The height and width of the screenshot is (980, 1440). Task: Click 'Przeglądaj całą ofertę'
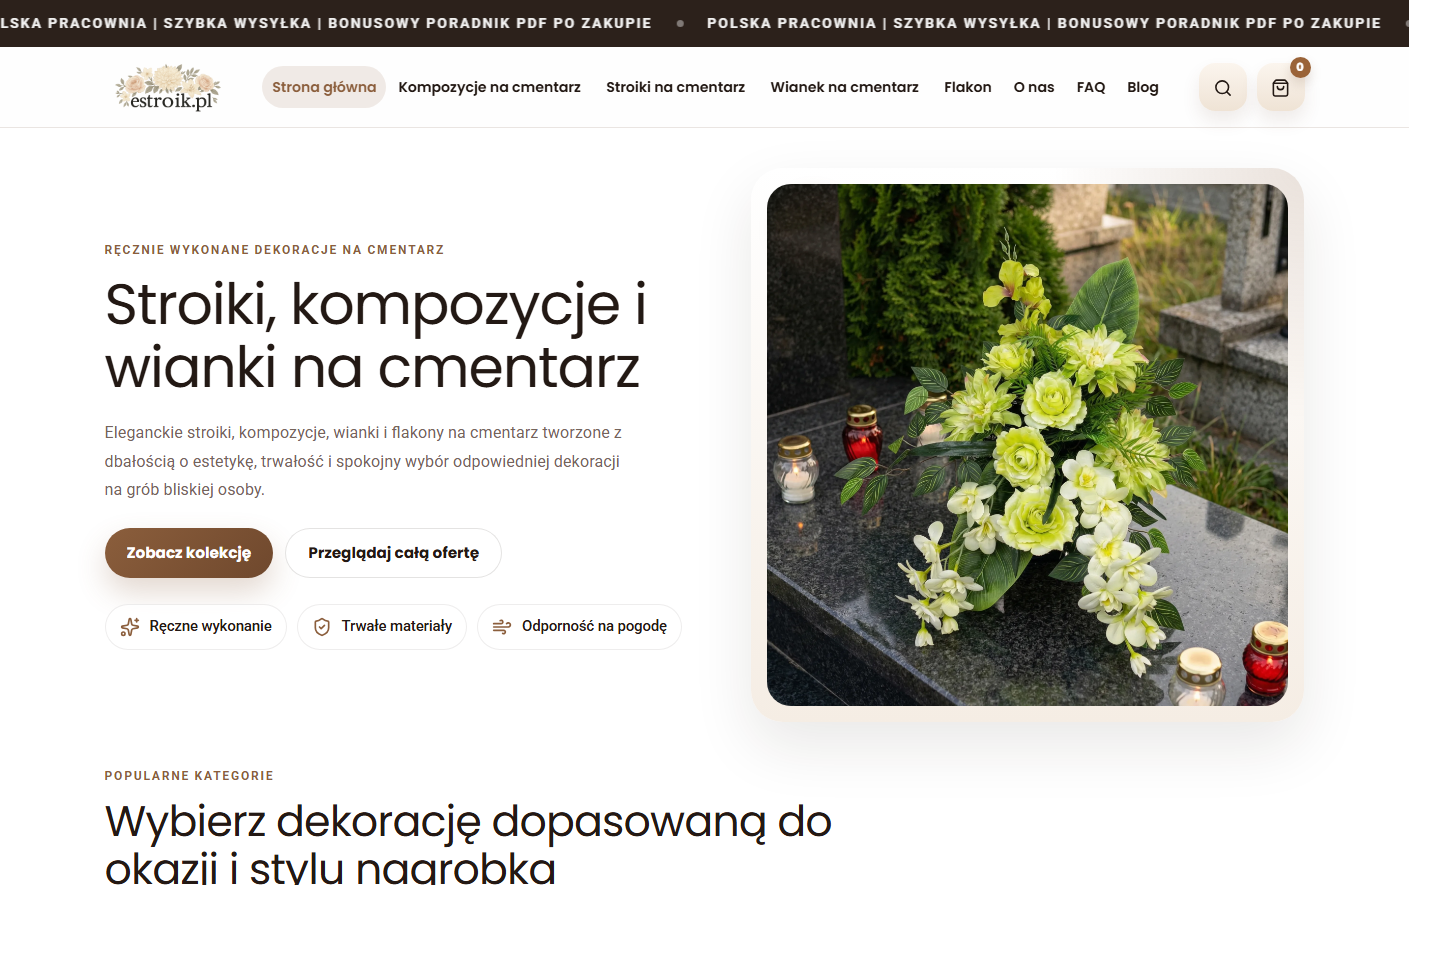pyautogui.click(x=393, y=552)
